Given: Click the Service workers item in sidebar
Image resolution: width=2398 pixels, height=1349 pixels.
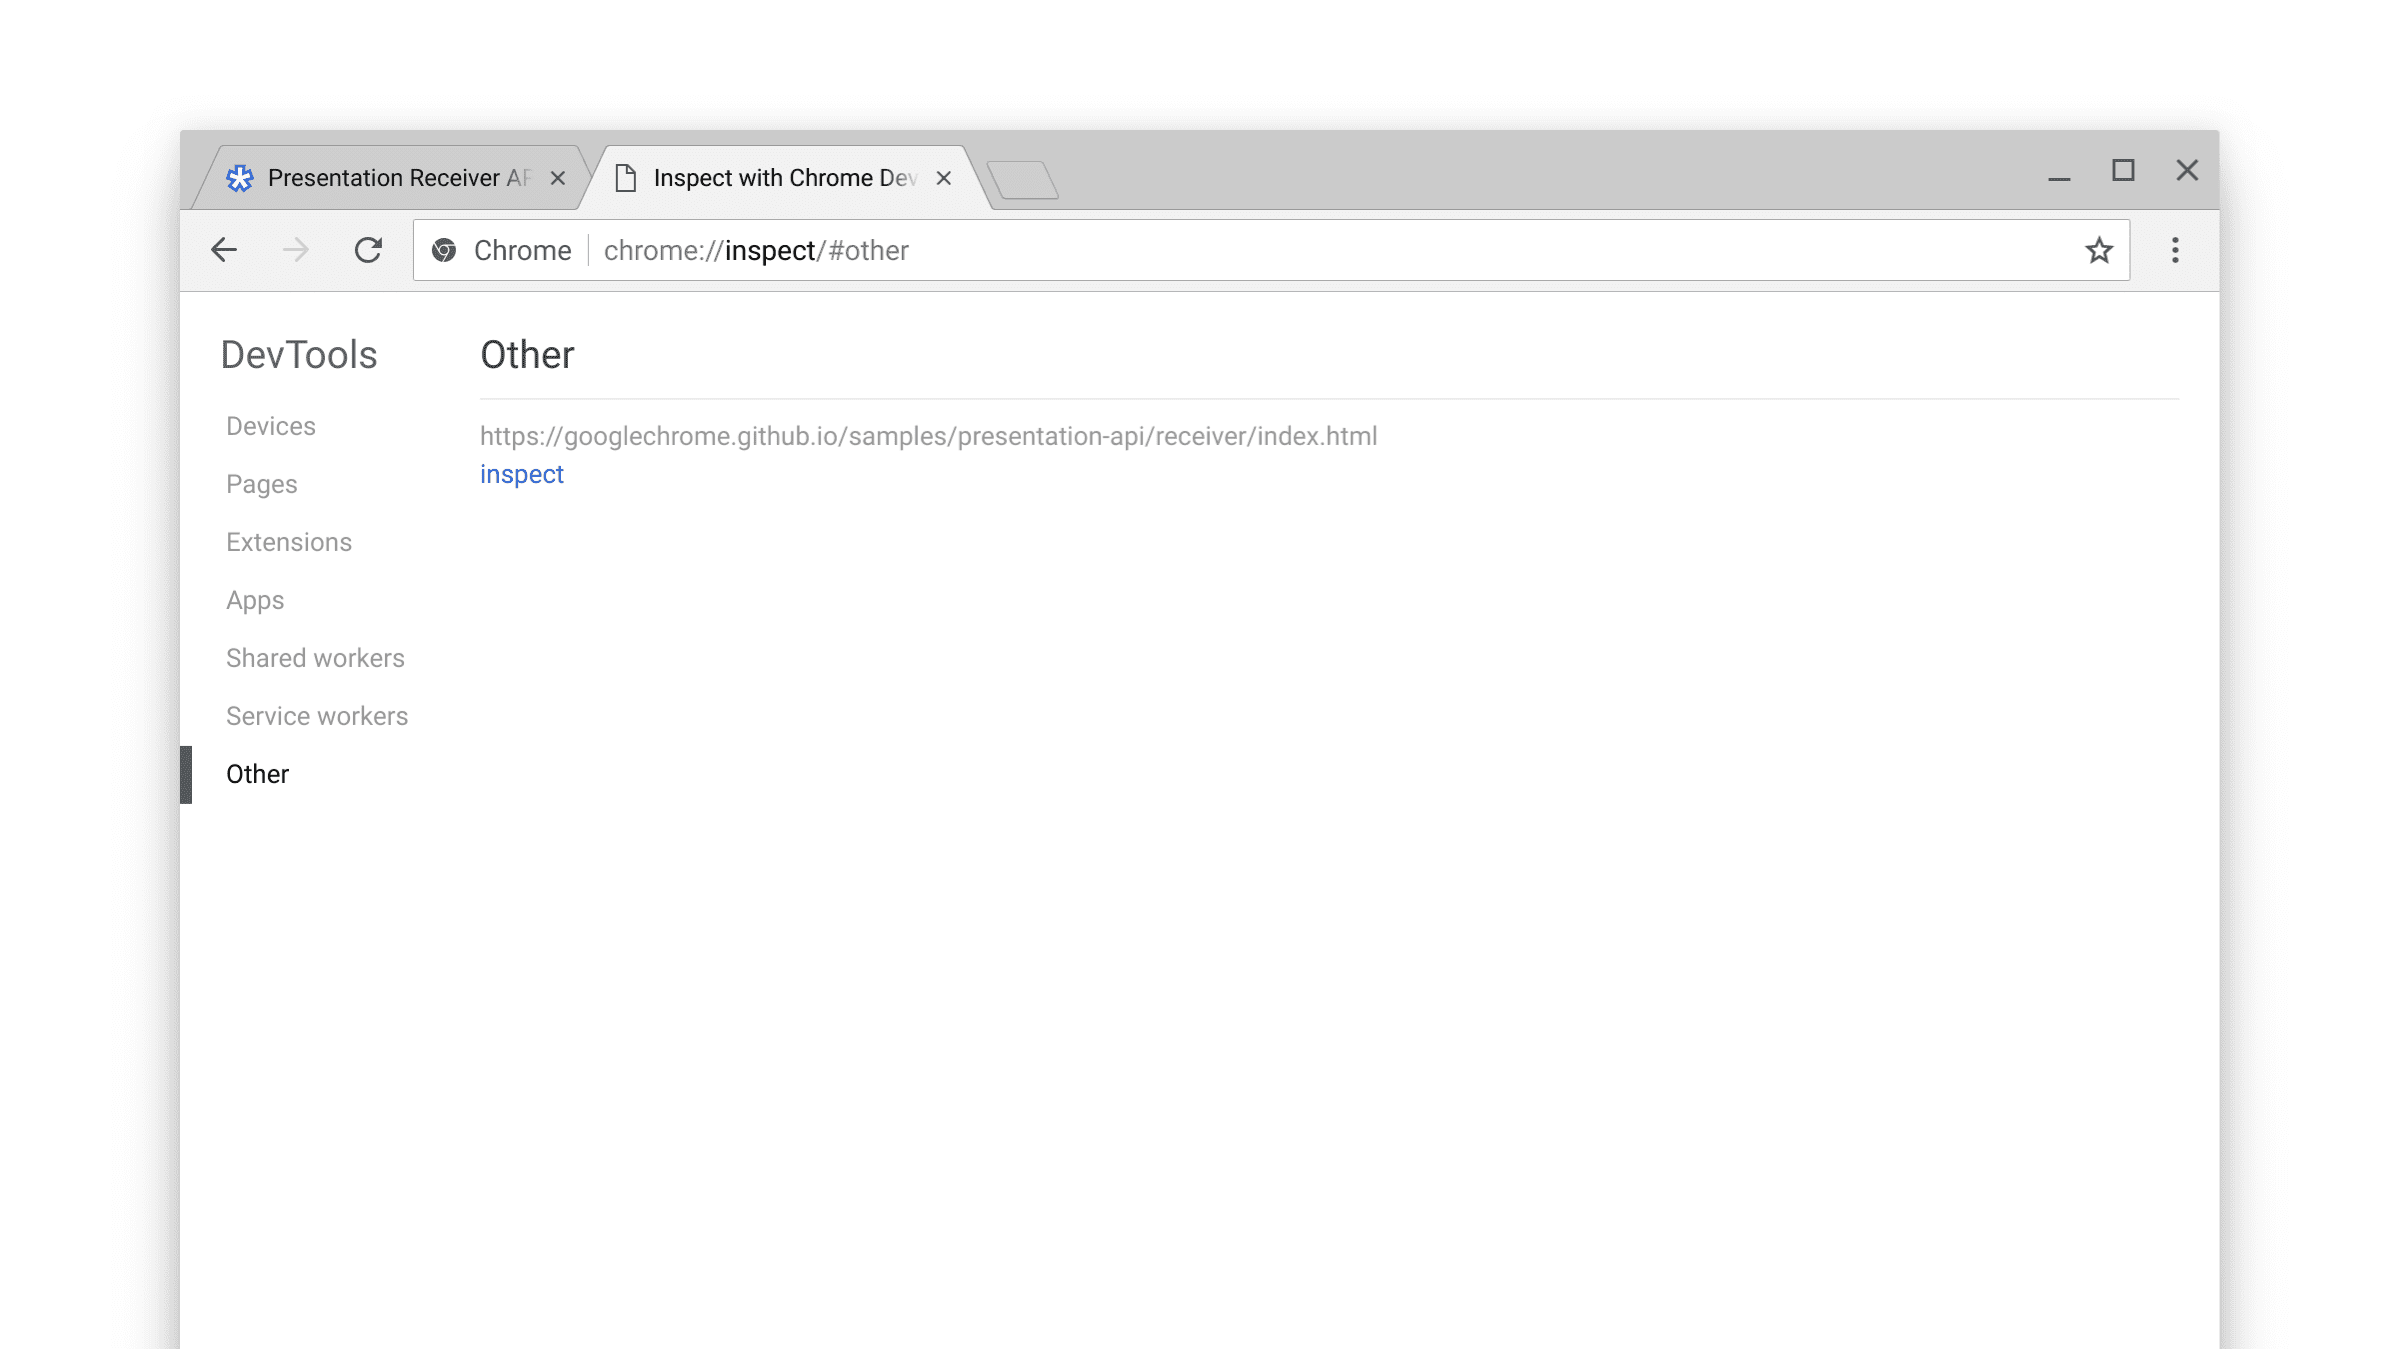Looking at the screenshot, I should 318,715.
